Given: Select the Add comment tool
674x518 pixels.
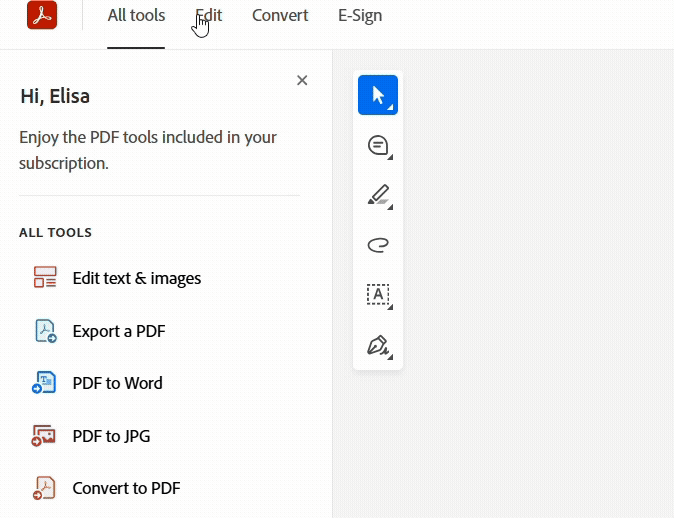Looking at the screenshot, I should coord(378,145).
